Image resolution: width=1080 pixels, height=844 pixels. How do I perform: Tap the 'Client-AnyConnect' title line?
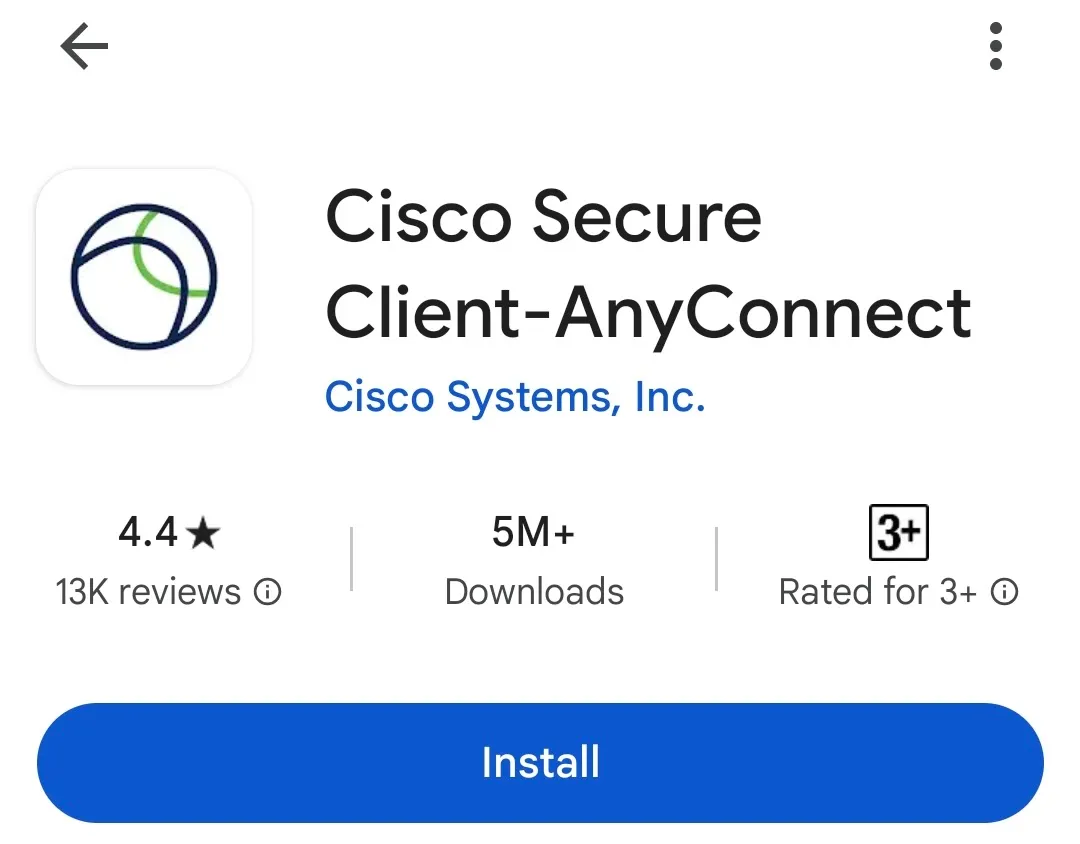(648, 312)
